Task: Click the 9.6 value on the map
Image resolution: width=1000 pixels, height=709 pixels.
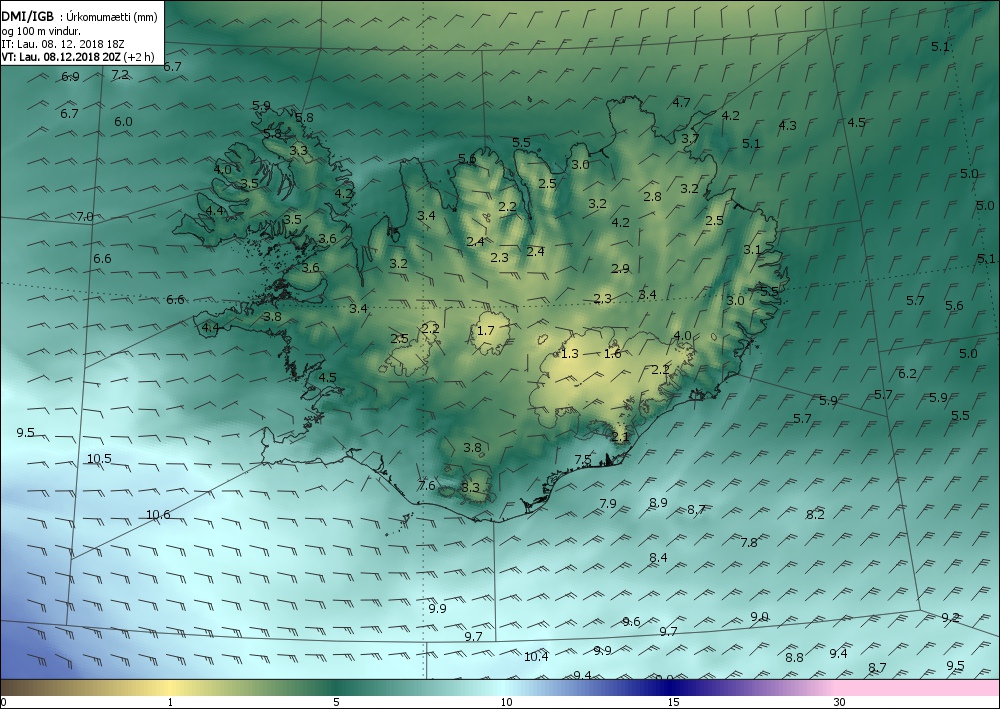Action: coord(631,622)
